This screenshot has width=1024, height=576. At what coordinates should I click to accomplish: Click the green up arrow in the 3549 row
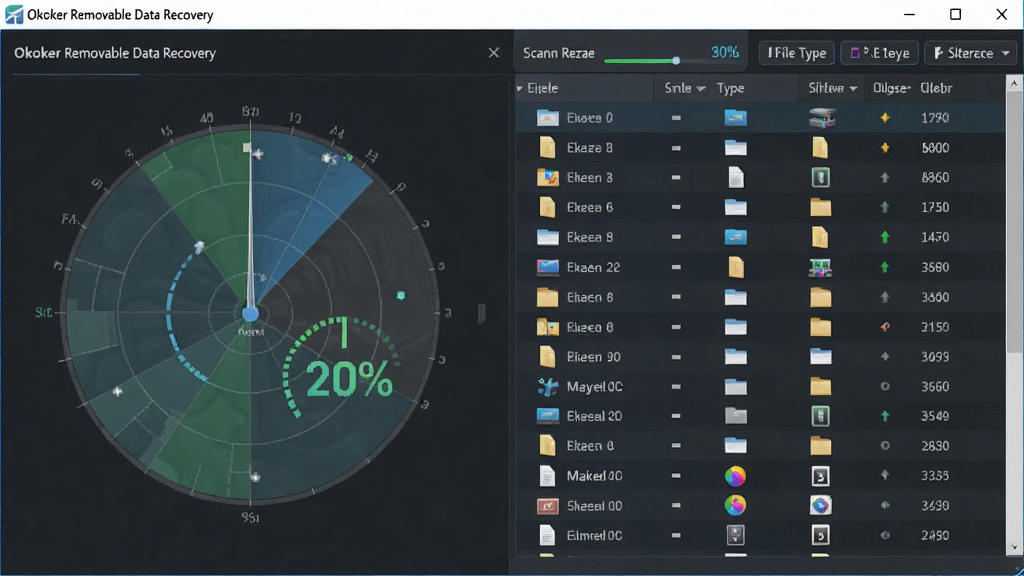pyautogui.click(x=885, y=416)
